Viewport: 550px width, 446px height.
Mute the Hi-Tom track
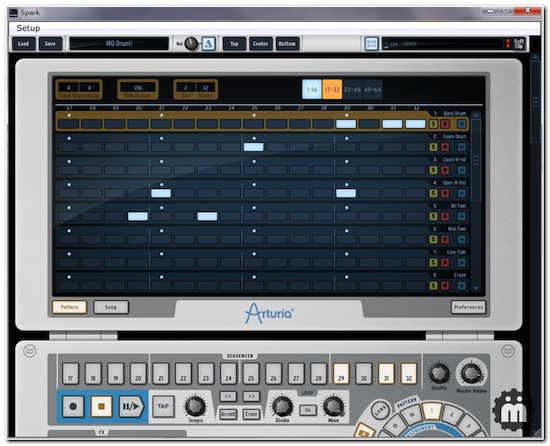click(x=445, y=216)
